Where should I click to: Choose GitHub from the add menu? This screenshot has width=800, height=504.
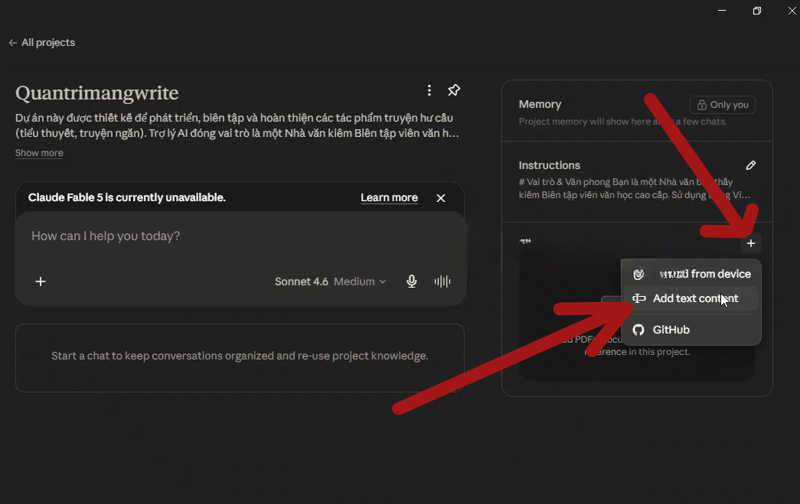(x=691, y=330)
